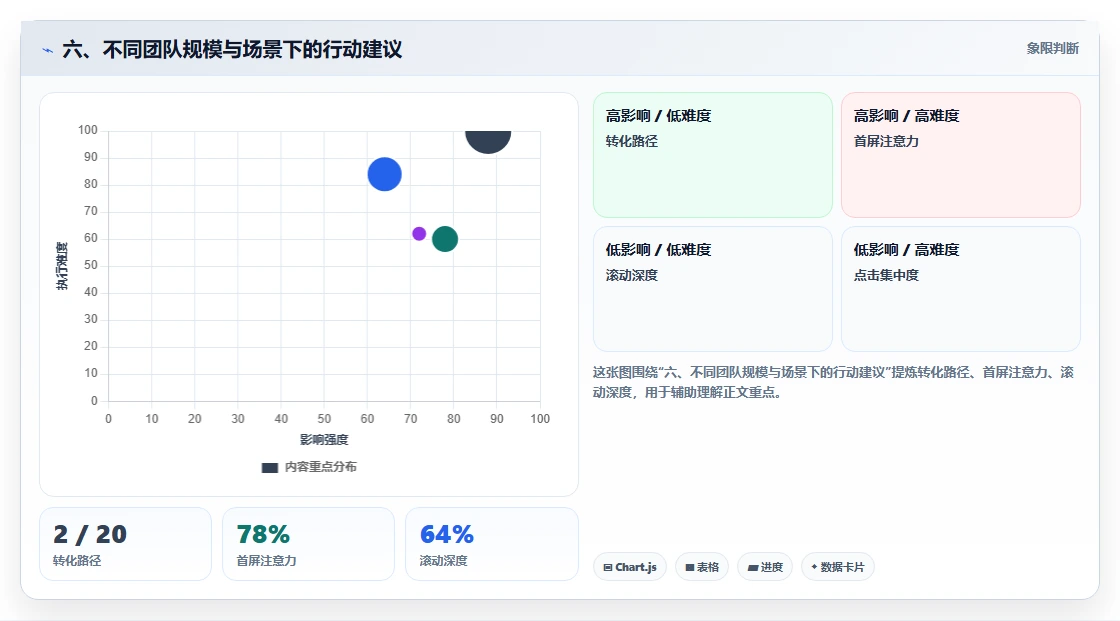Click the 转化路径 text in green card

631,141
